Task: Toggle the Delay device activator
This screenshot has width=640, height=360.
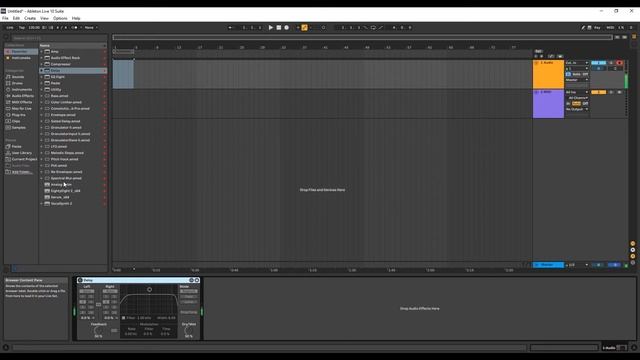Action: pos(80,280)
